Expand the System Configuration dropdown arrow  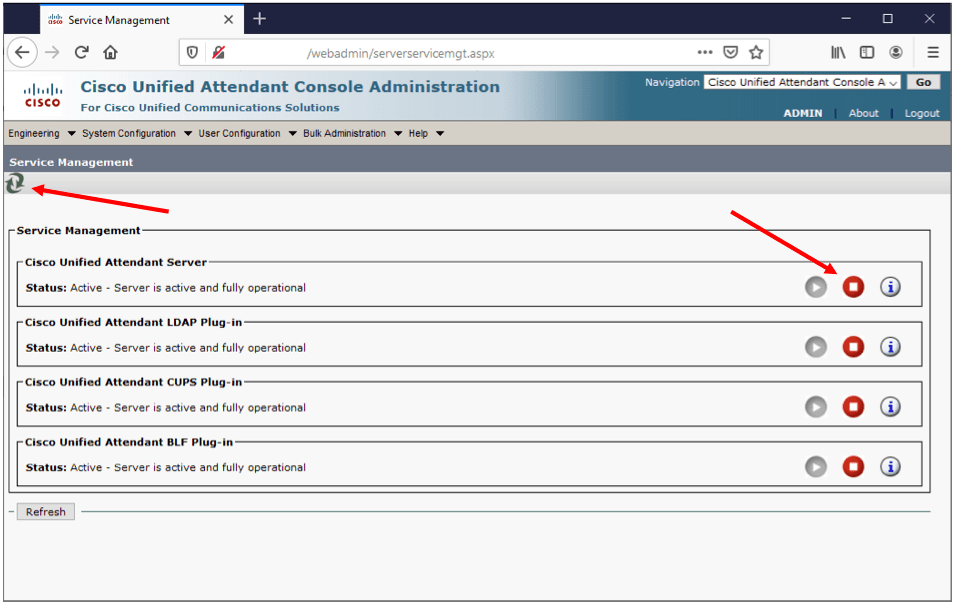[188, 134]
